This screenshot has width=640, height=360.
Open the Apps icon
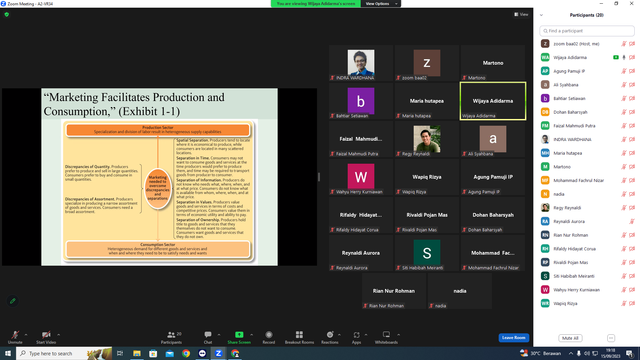tap(356, 335)
